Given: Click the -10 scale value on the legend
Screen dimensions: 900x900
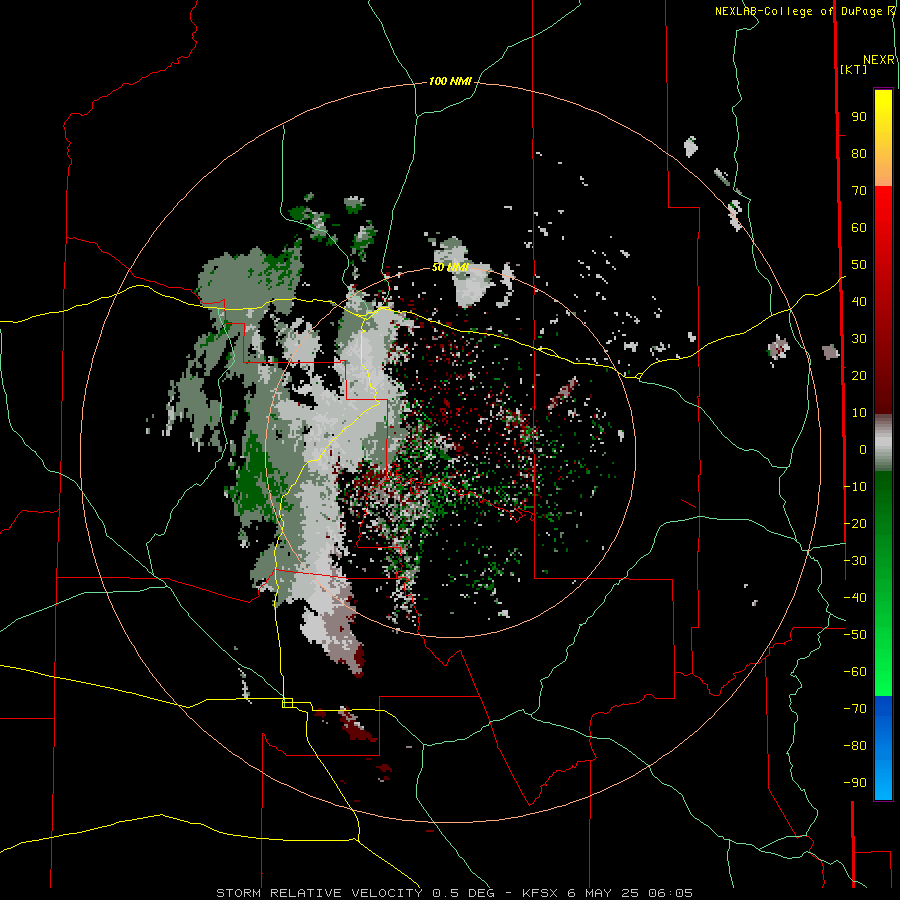Looking at the screenshot, I should pyautogui.click(x=855, y=487).
